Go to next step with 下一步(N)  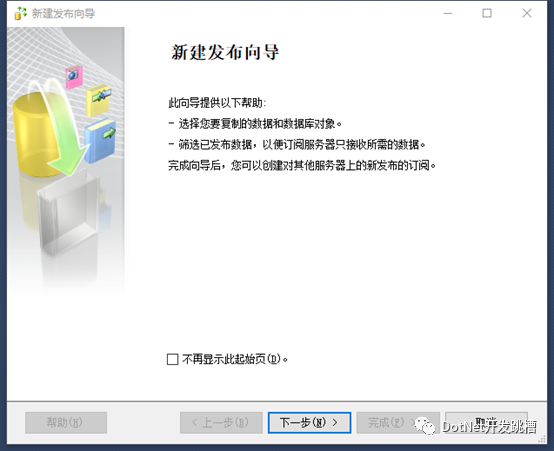click(310, 422)
